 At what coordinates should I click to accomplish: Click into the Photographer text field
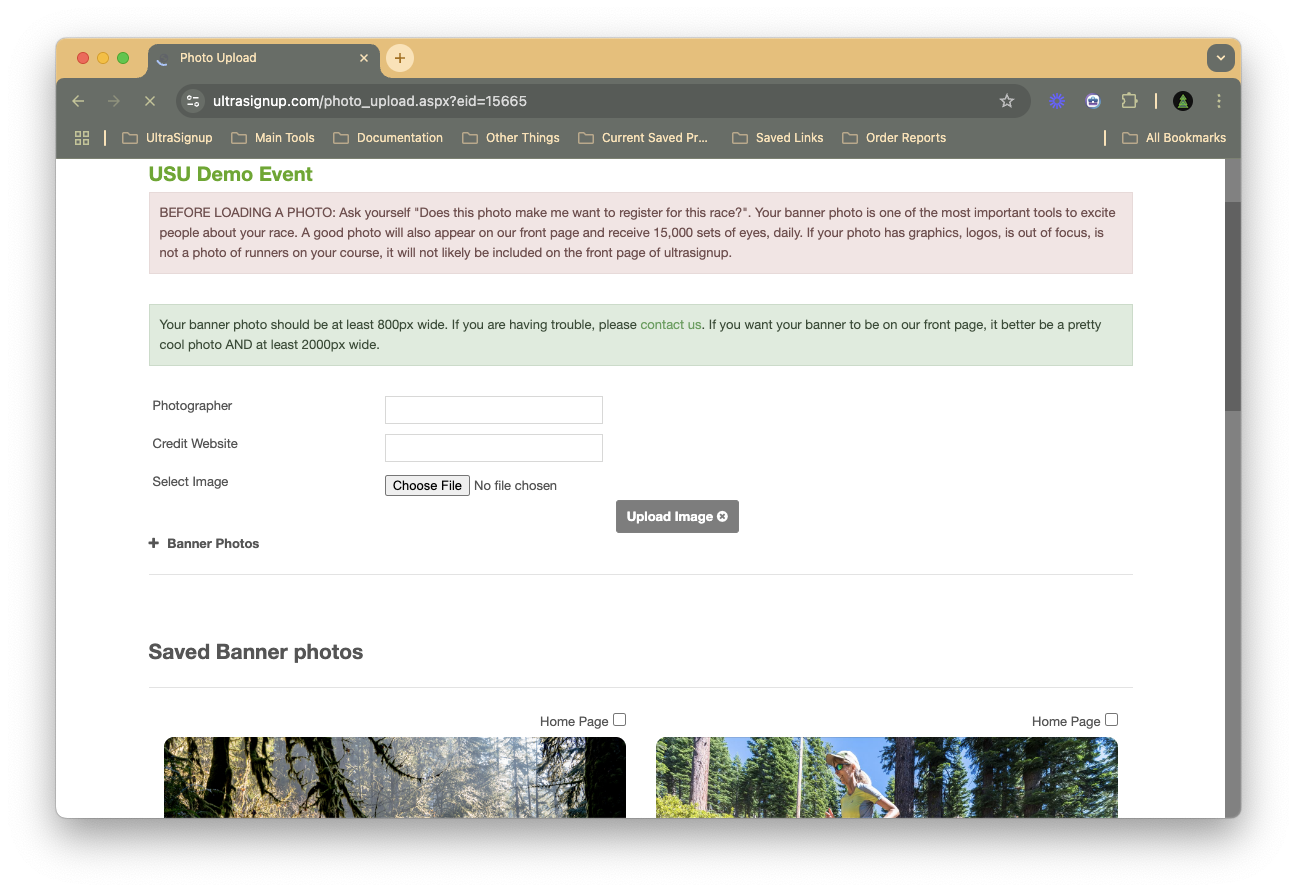coord(494,410)
